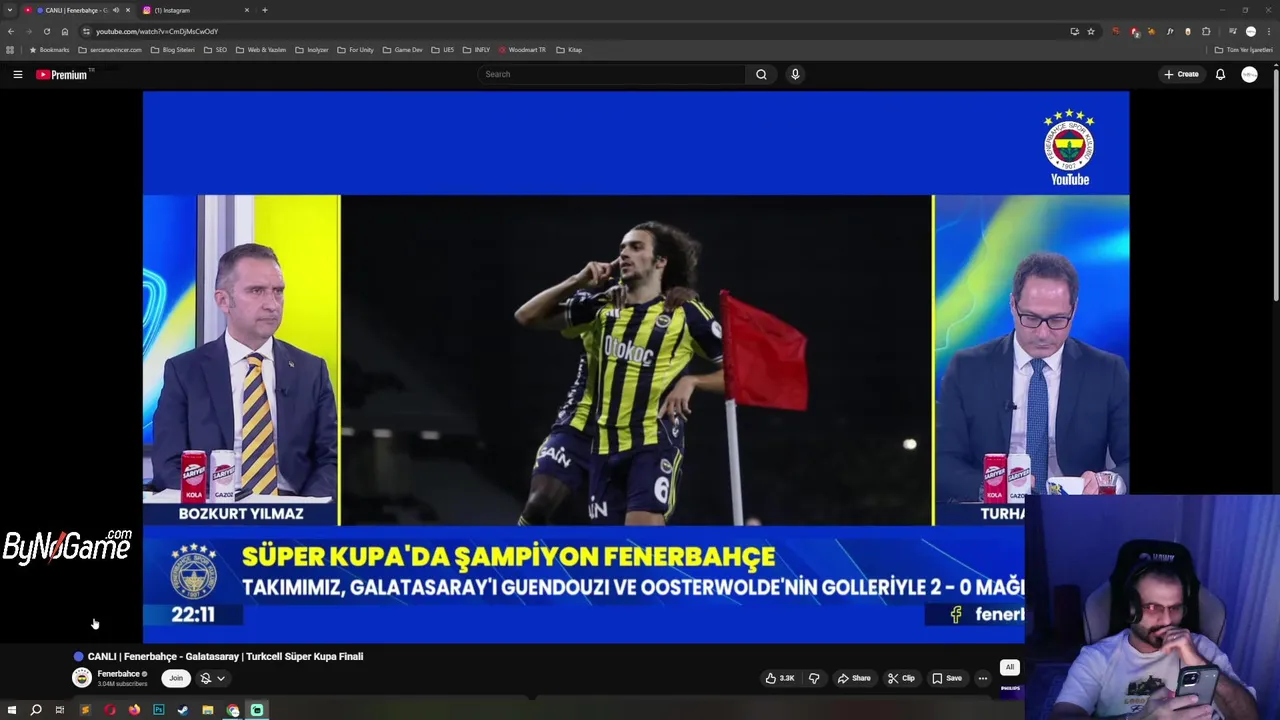Focus the YouTube search field

612,74
